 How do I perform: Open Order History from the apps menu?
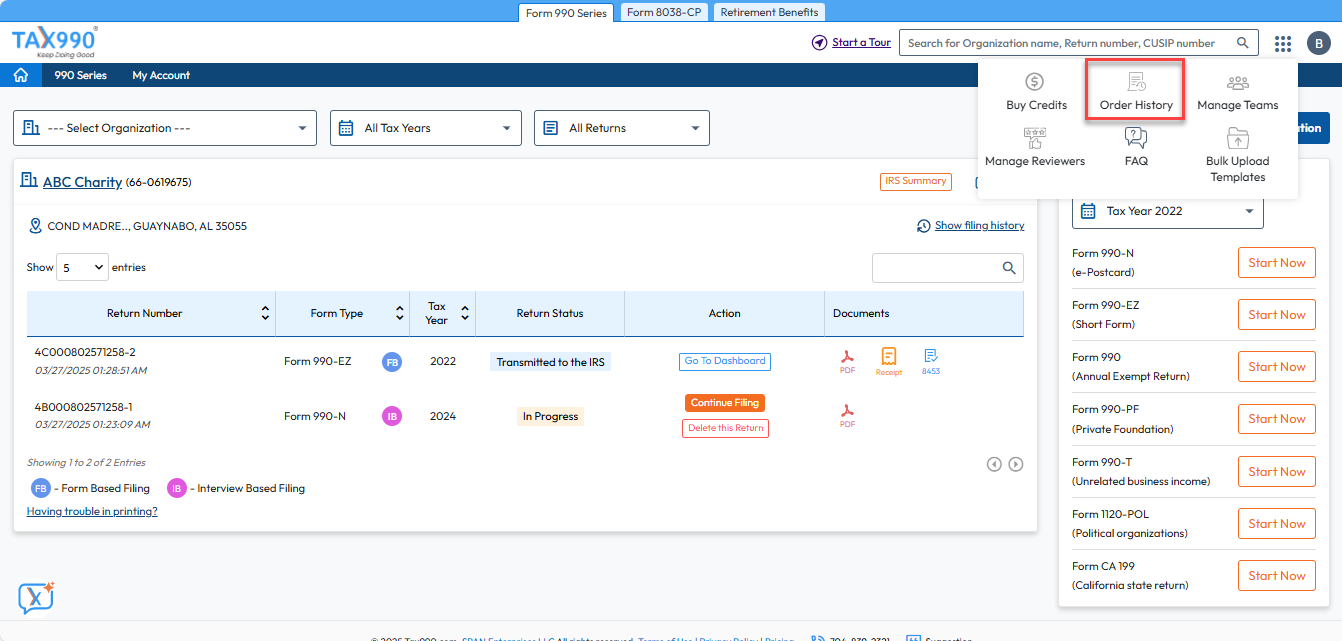pyautogui.click(x=1136, y=92)
